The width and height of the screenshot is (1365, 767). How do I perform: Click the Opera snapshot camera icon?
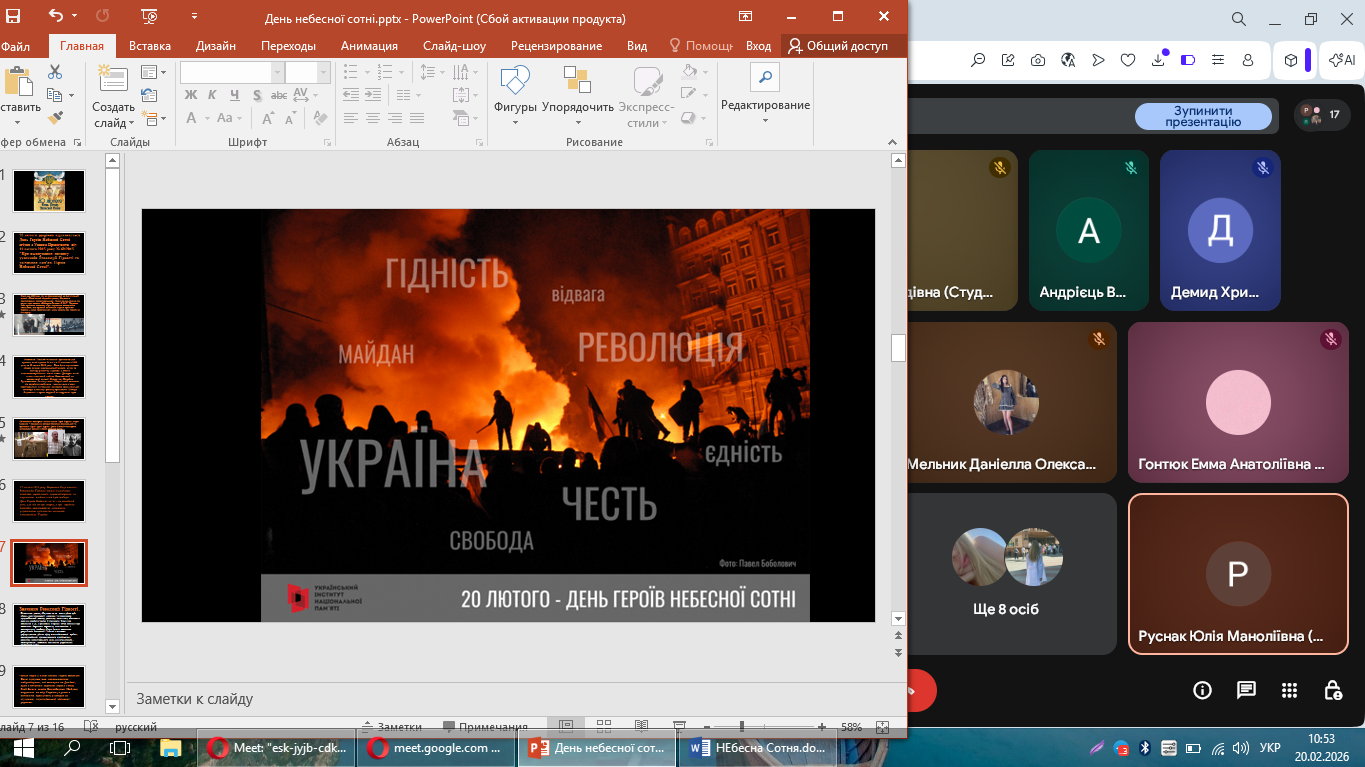coord(1038,60)
